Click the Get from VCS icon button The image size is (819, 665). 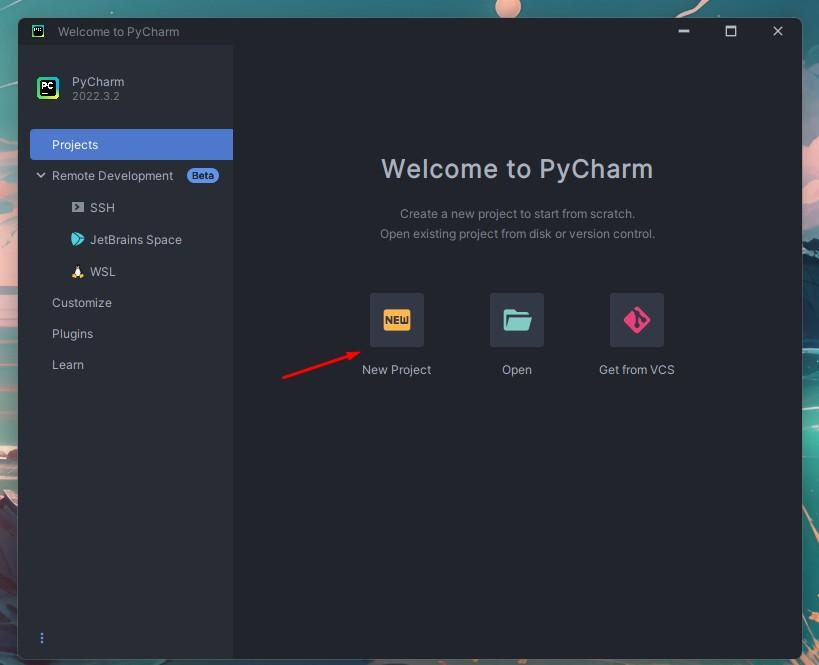pos(637,320)
